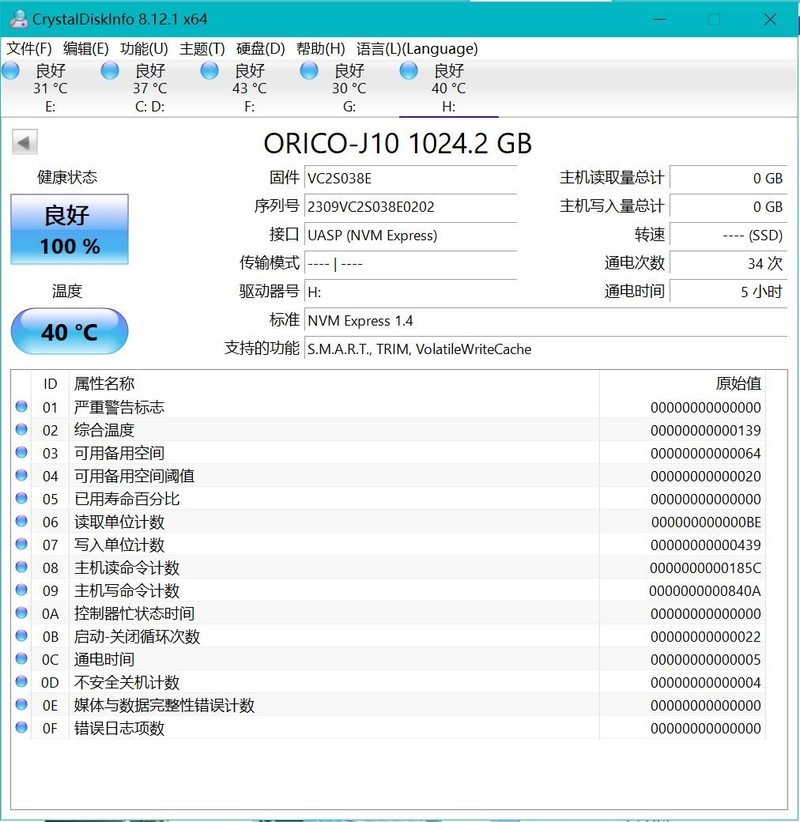Viewport: 800px width, 822px height.
Task: Open the 文件(F) menu
Action: click(x=31, y=48)
